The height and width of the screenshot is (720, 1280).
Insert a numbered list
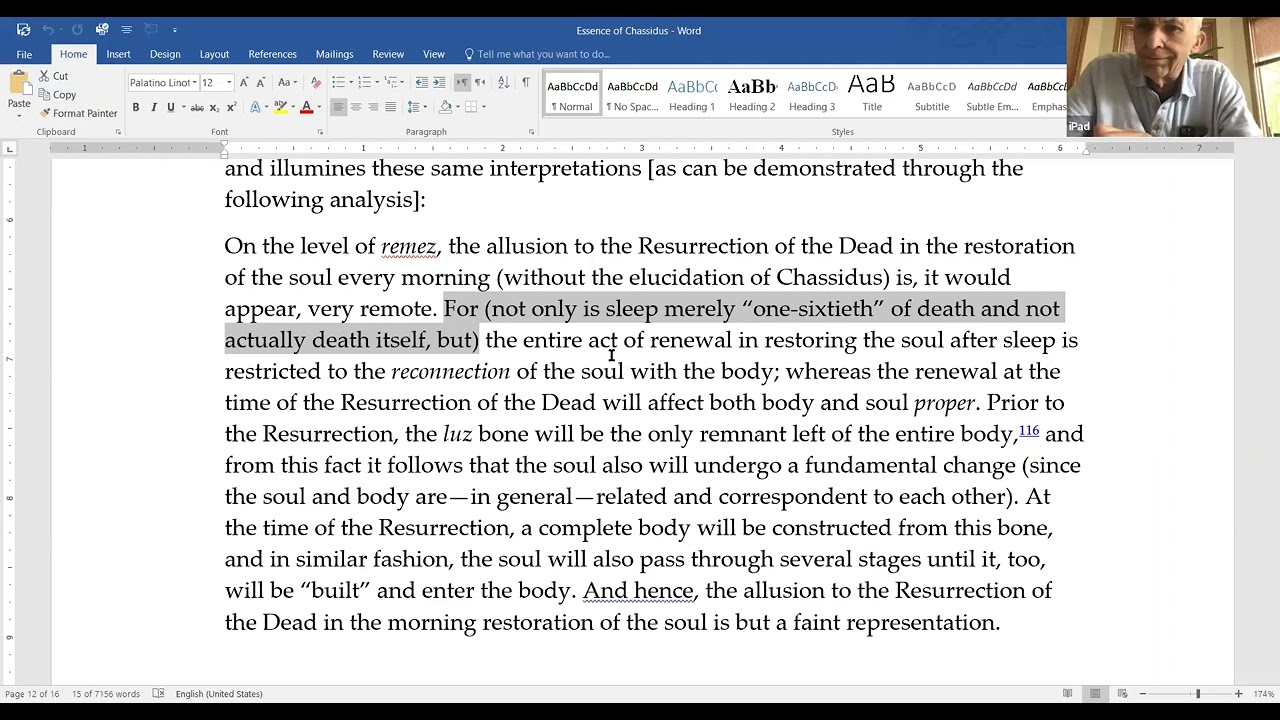[x=365, y=82]
